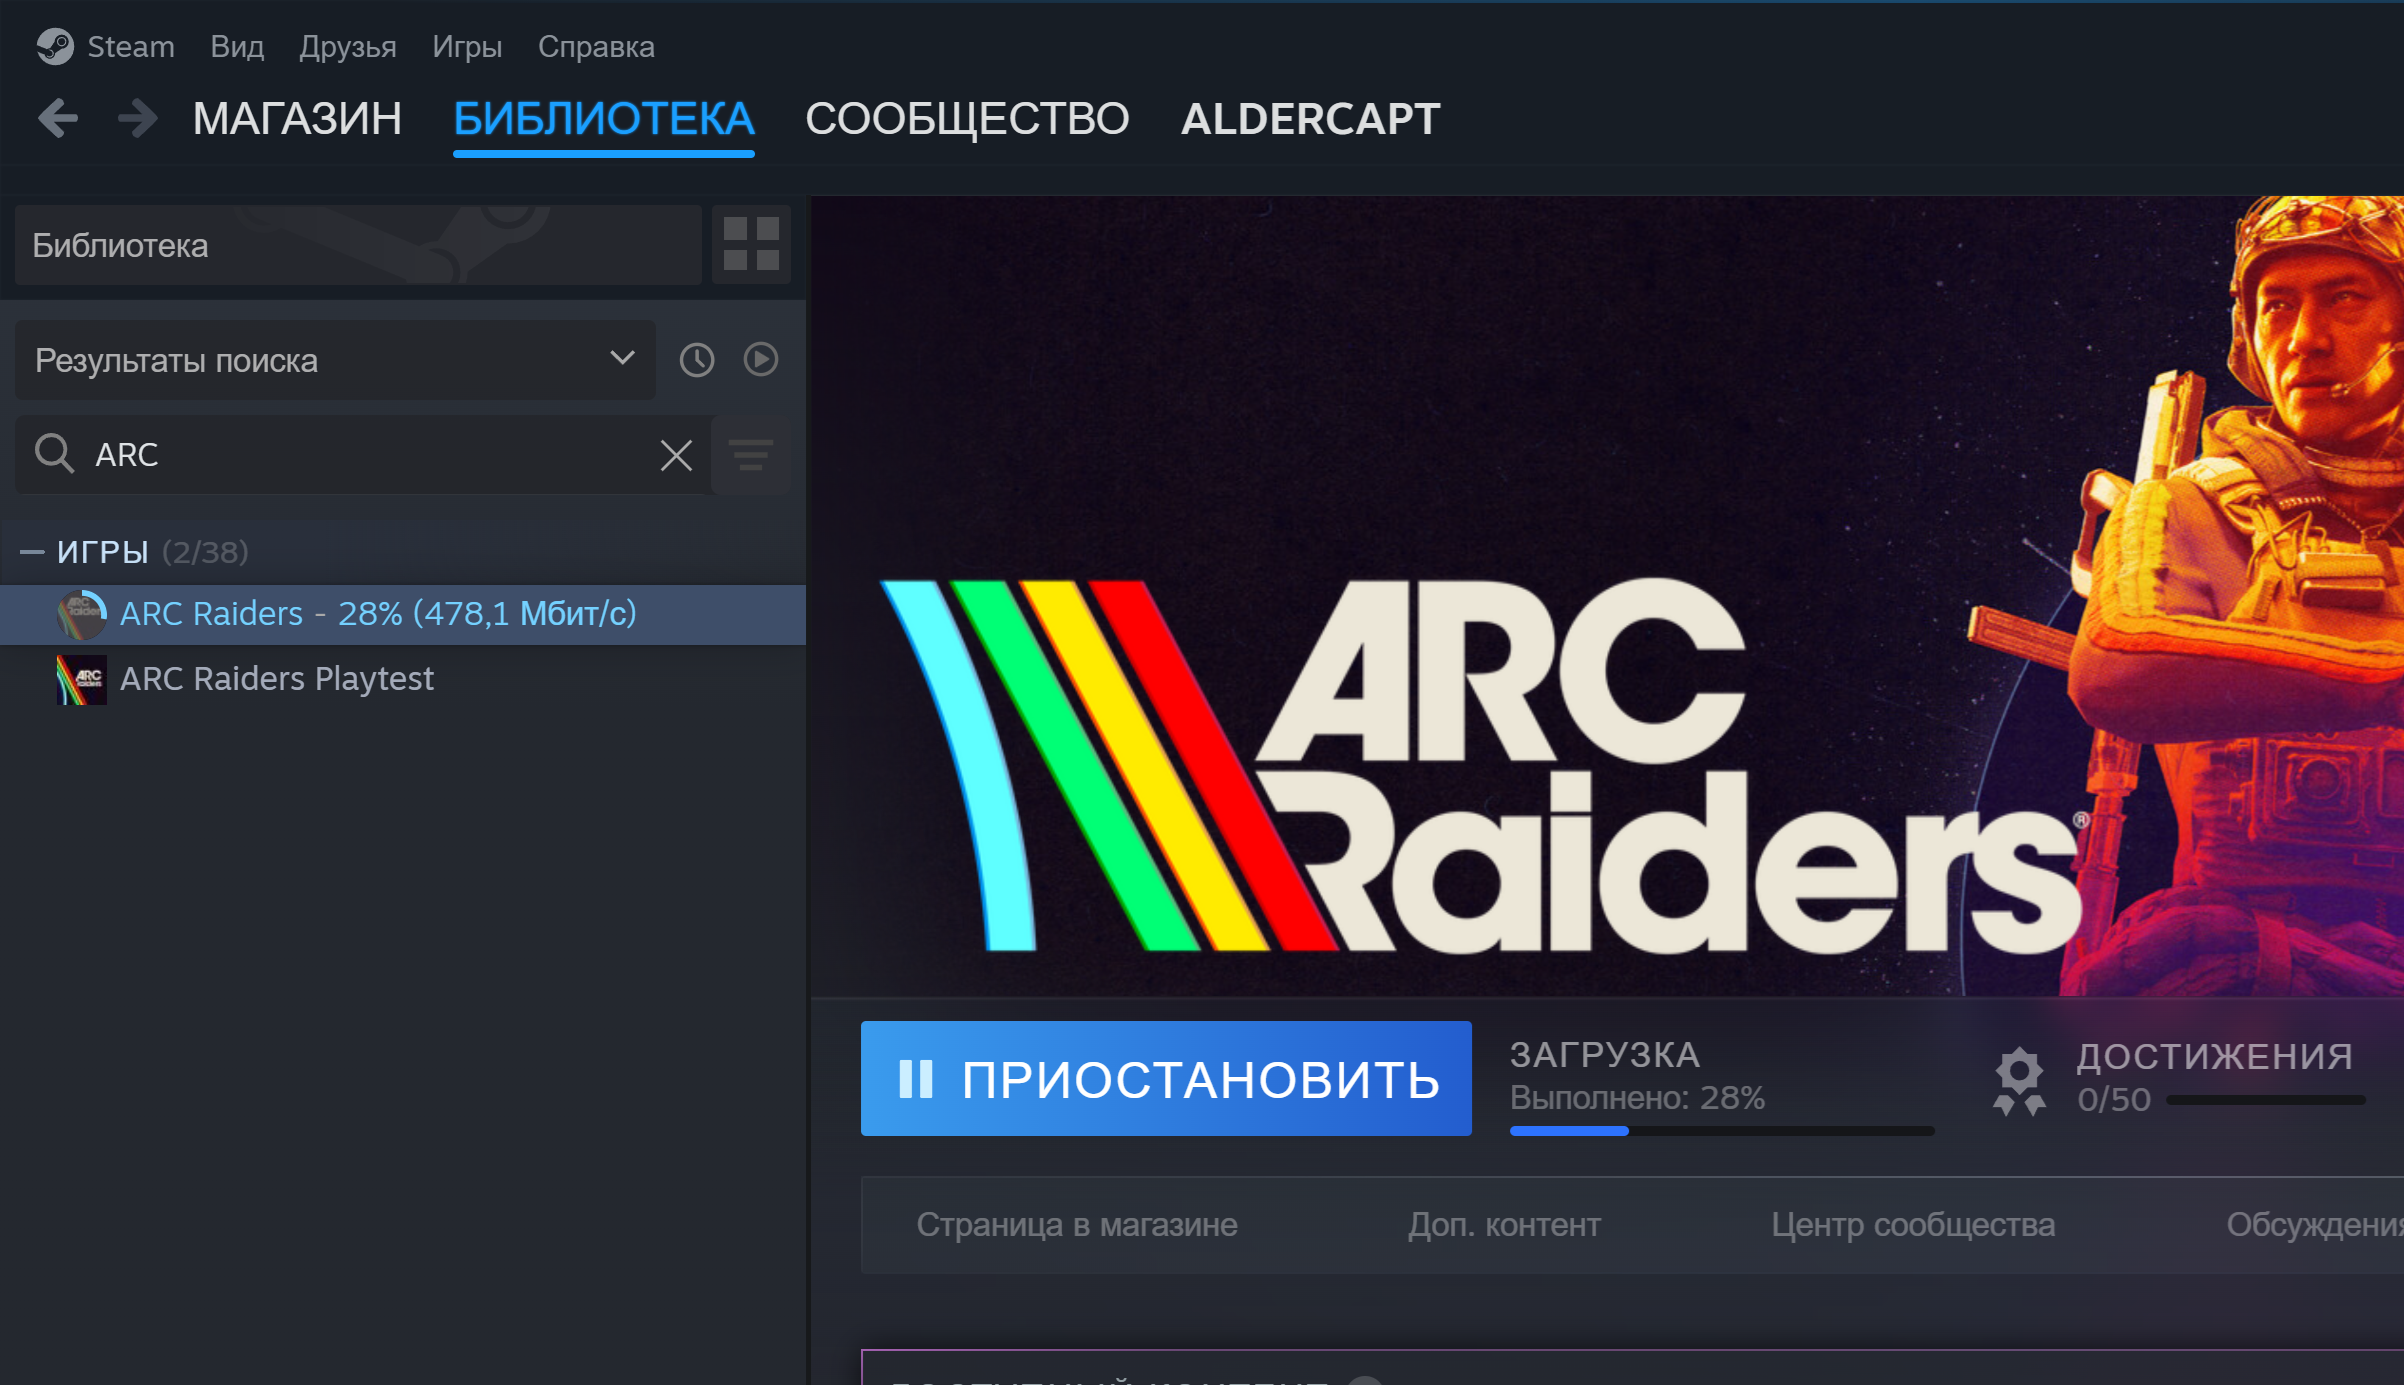Screen dimensions: 2404x1385
Task: Switch to the МАГАЗИН tab
Action: [297, 118]
